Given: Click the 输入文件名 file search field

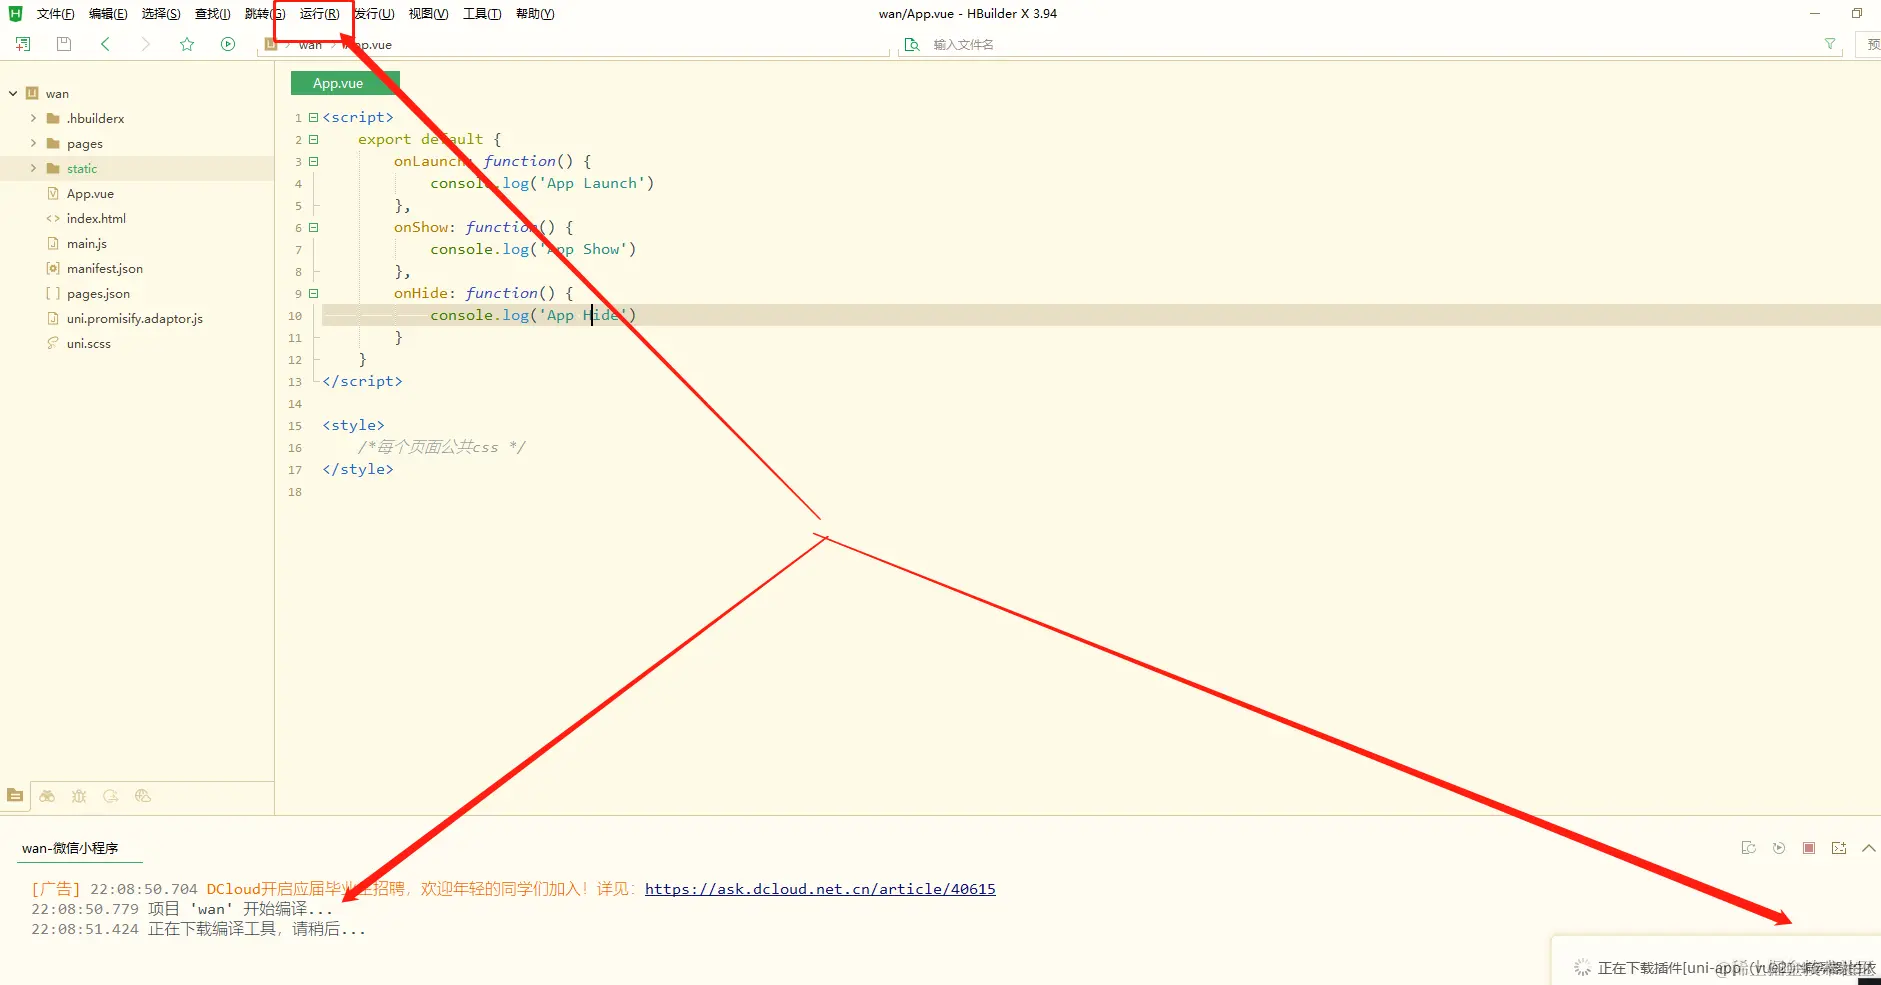Looking at the screenshot, I should click(1370, 44).
